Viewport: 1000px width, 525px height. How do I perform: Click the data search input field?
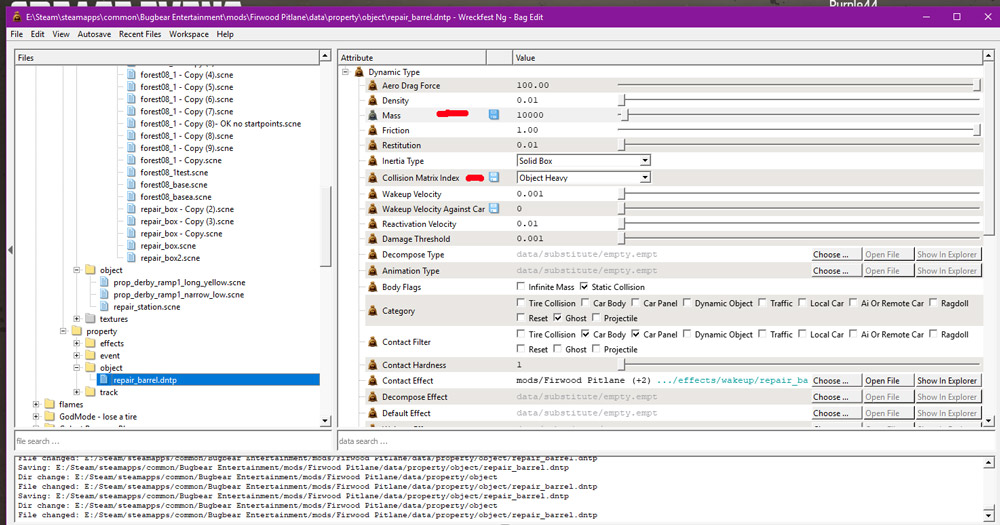[666, 441]
